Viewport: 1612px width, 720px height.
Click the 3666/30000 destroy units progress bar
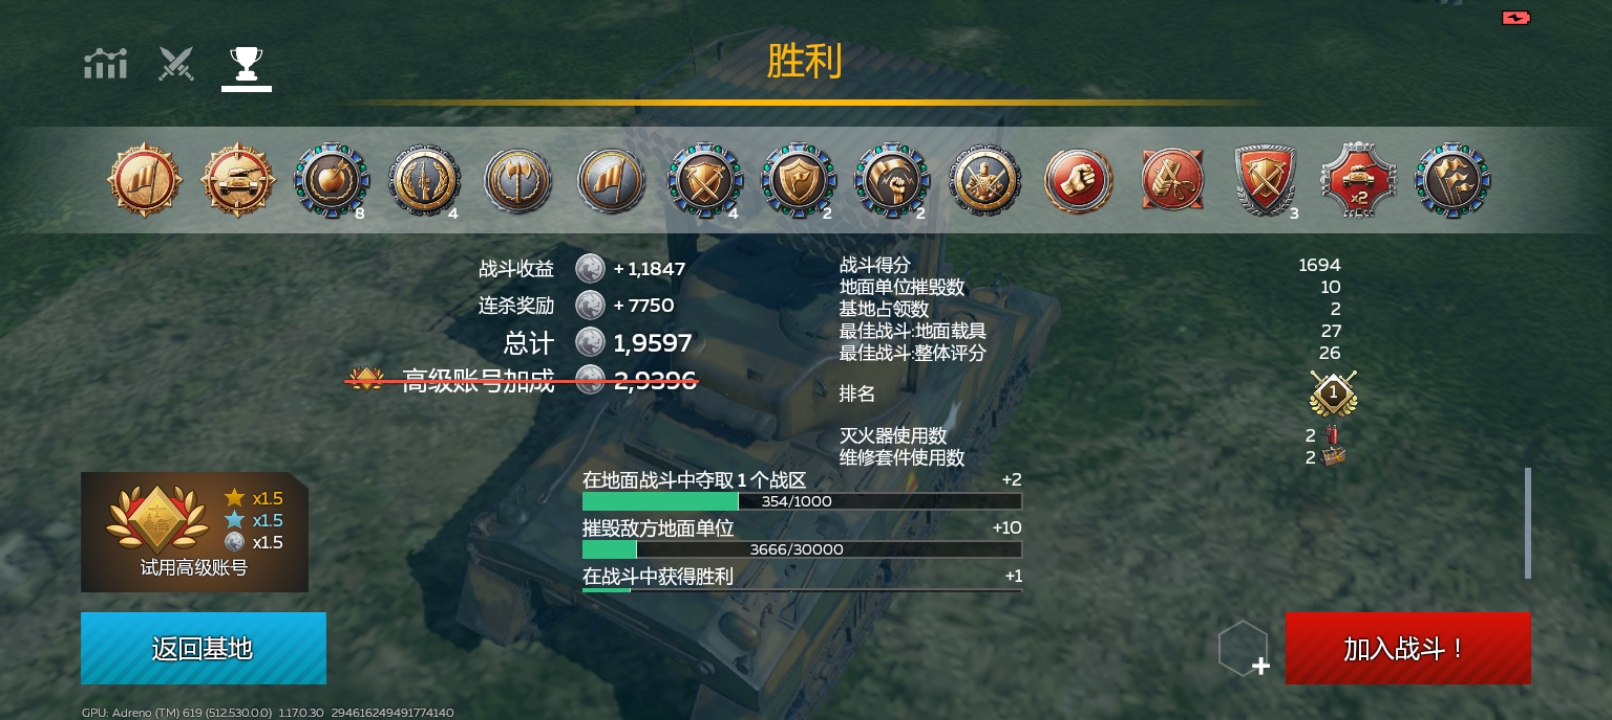coord(802,549)
